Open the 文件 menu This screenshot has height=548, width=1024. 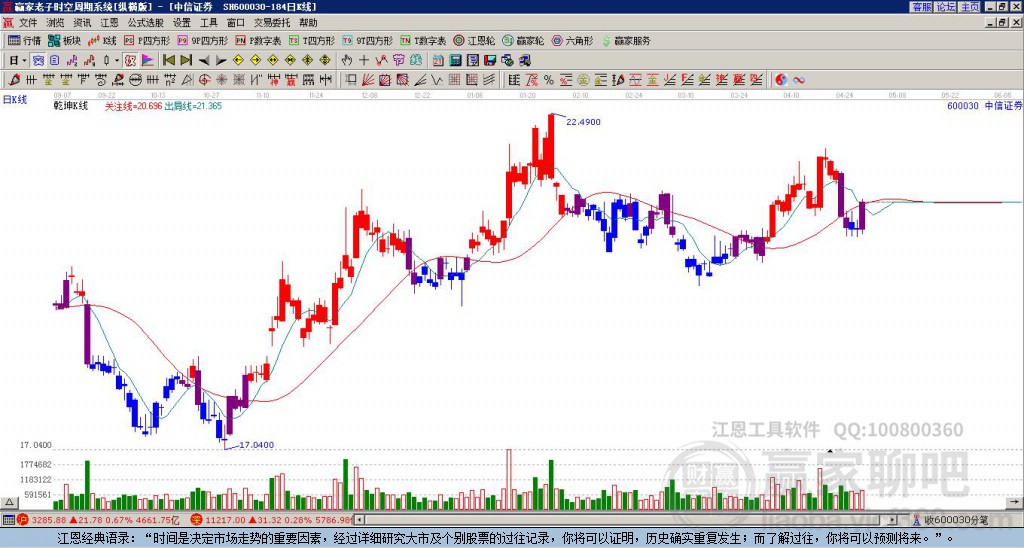tap(28, 23)
